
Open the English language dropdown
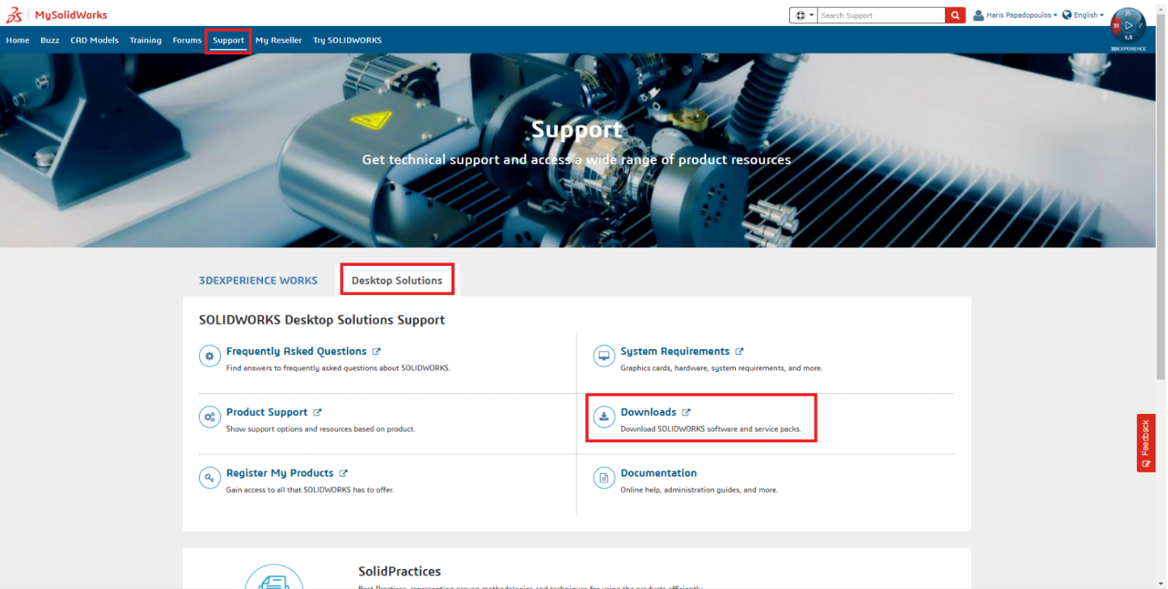tap(1083, 15)
